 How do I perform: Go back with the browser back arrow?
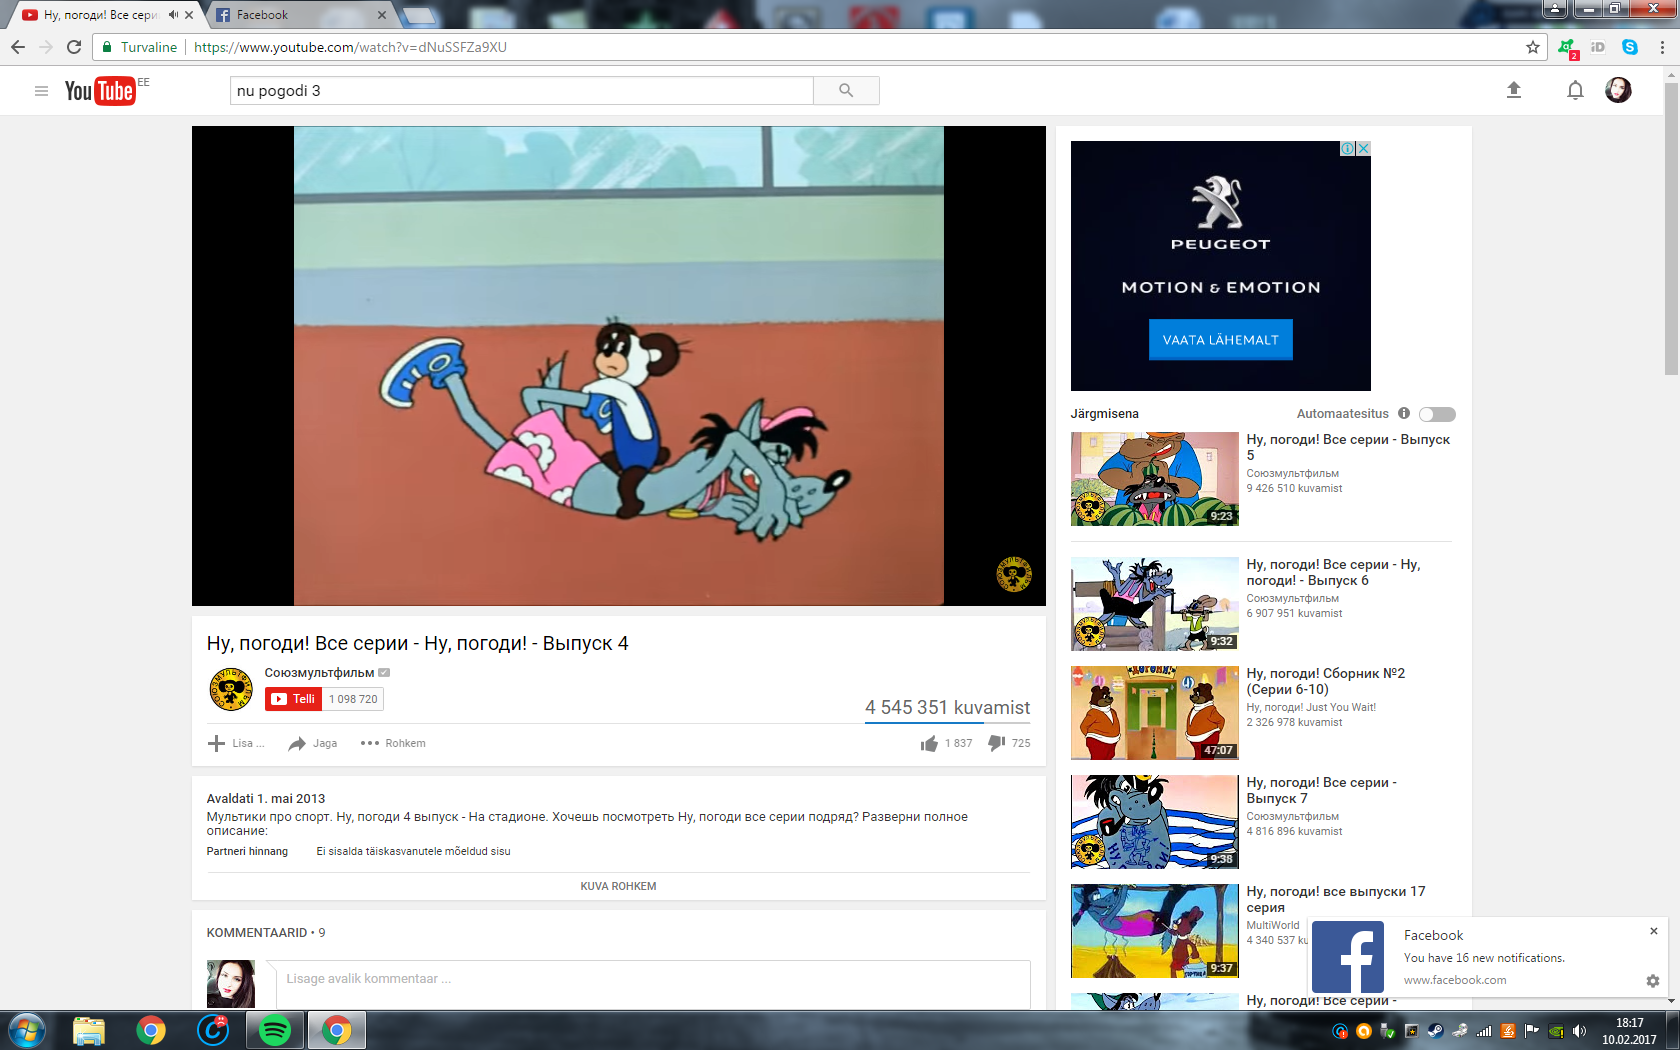pyautogui.click(x=18, y=47)
